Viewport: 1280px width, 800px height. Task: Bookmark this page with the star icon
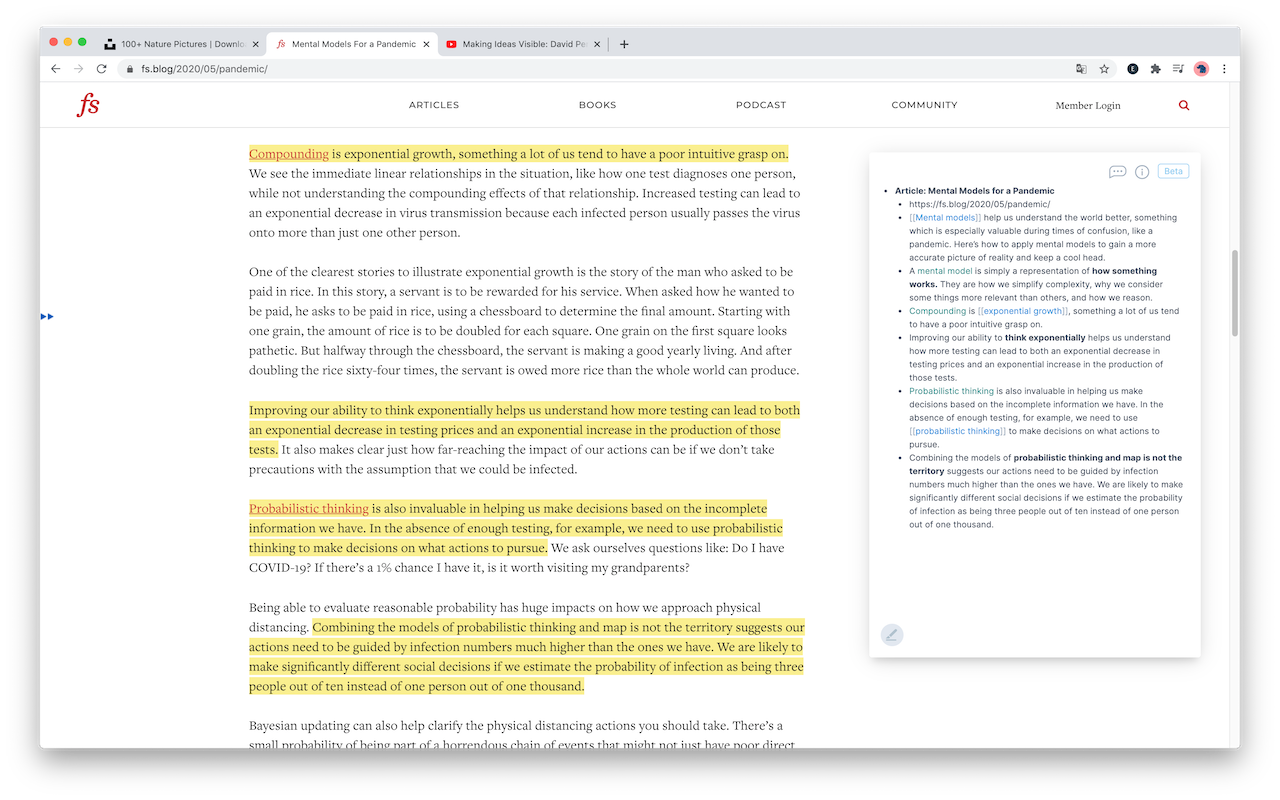point(1104,69)
